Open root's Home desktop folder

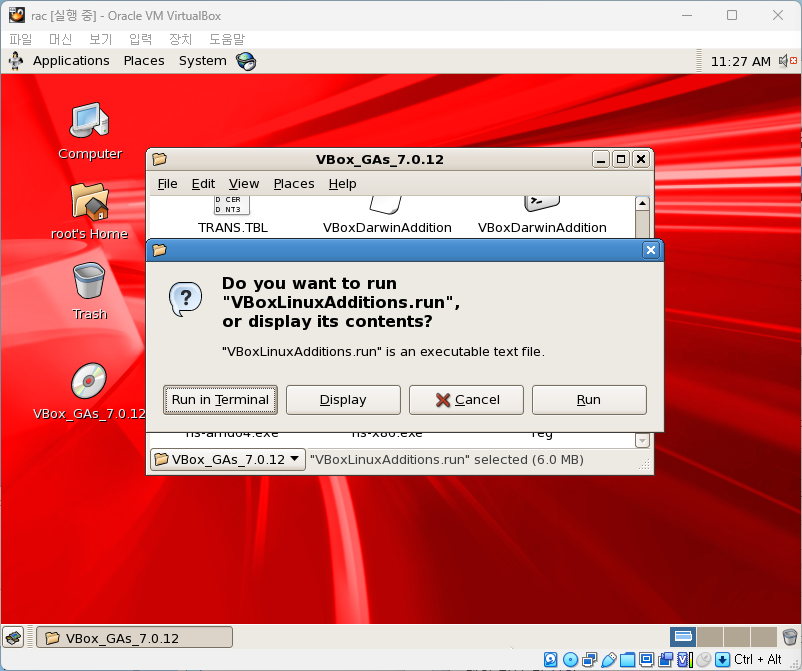tap(90, 211)
